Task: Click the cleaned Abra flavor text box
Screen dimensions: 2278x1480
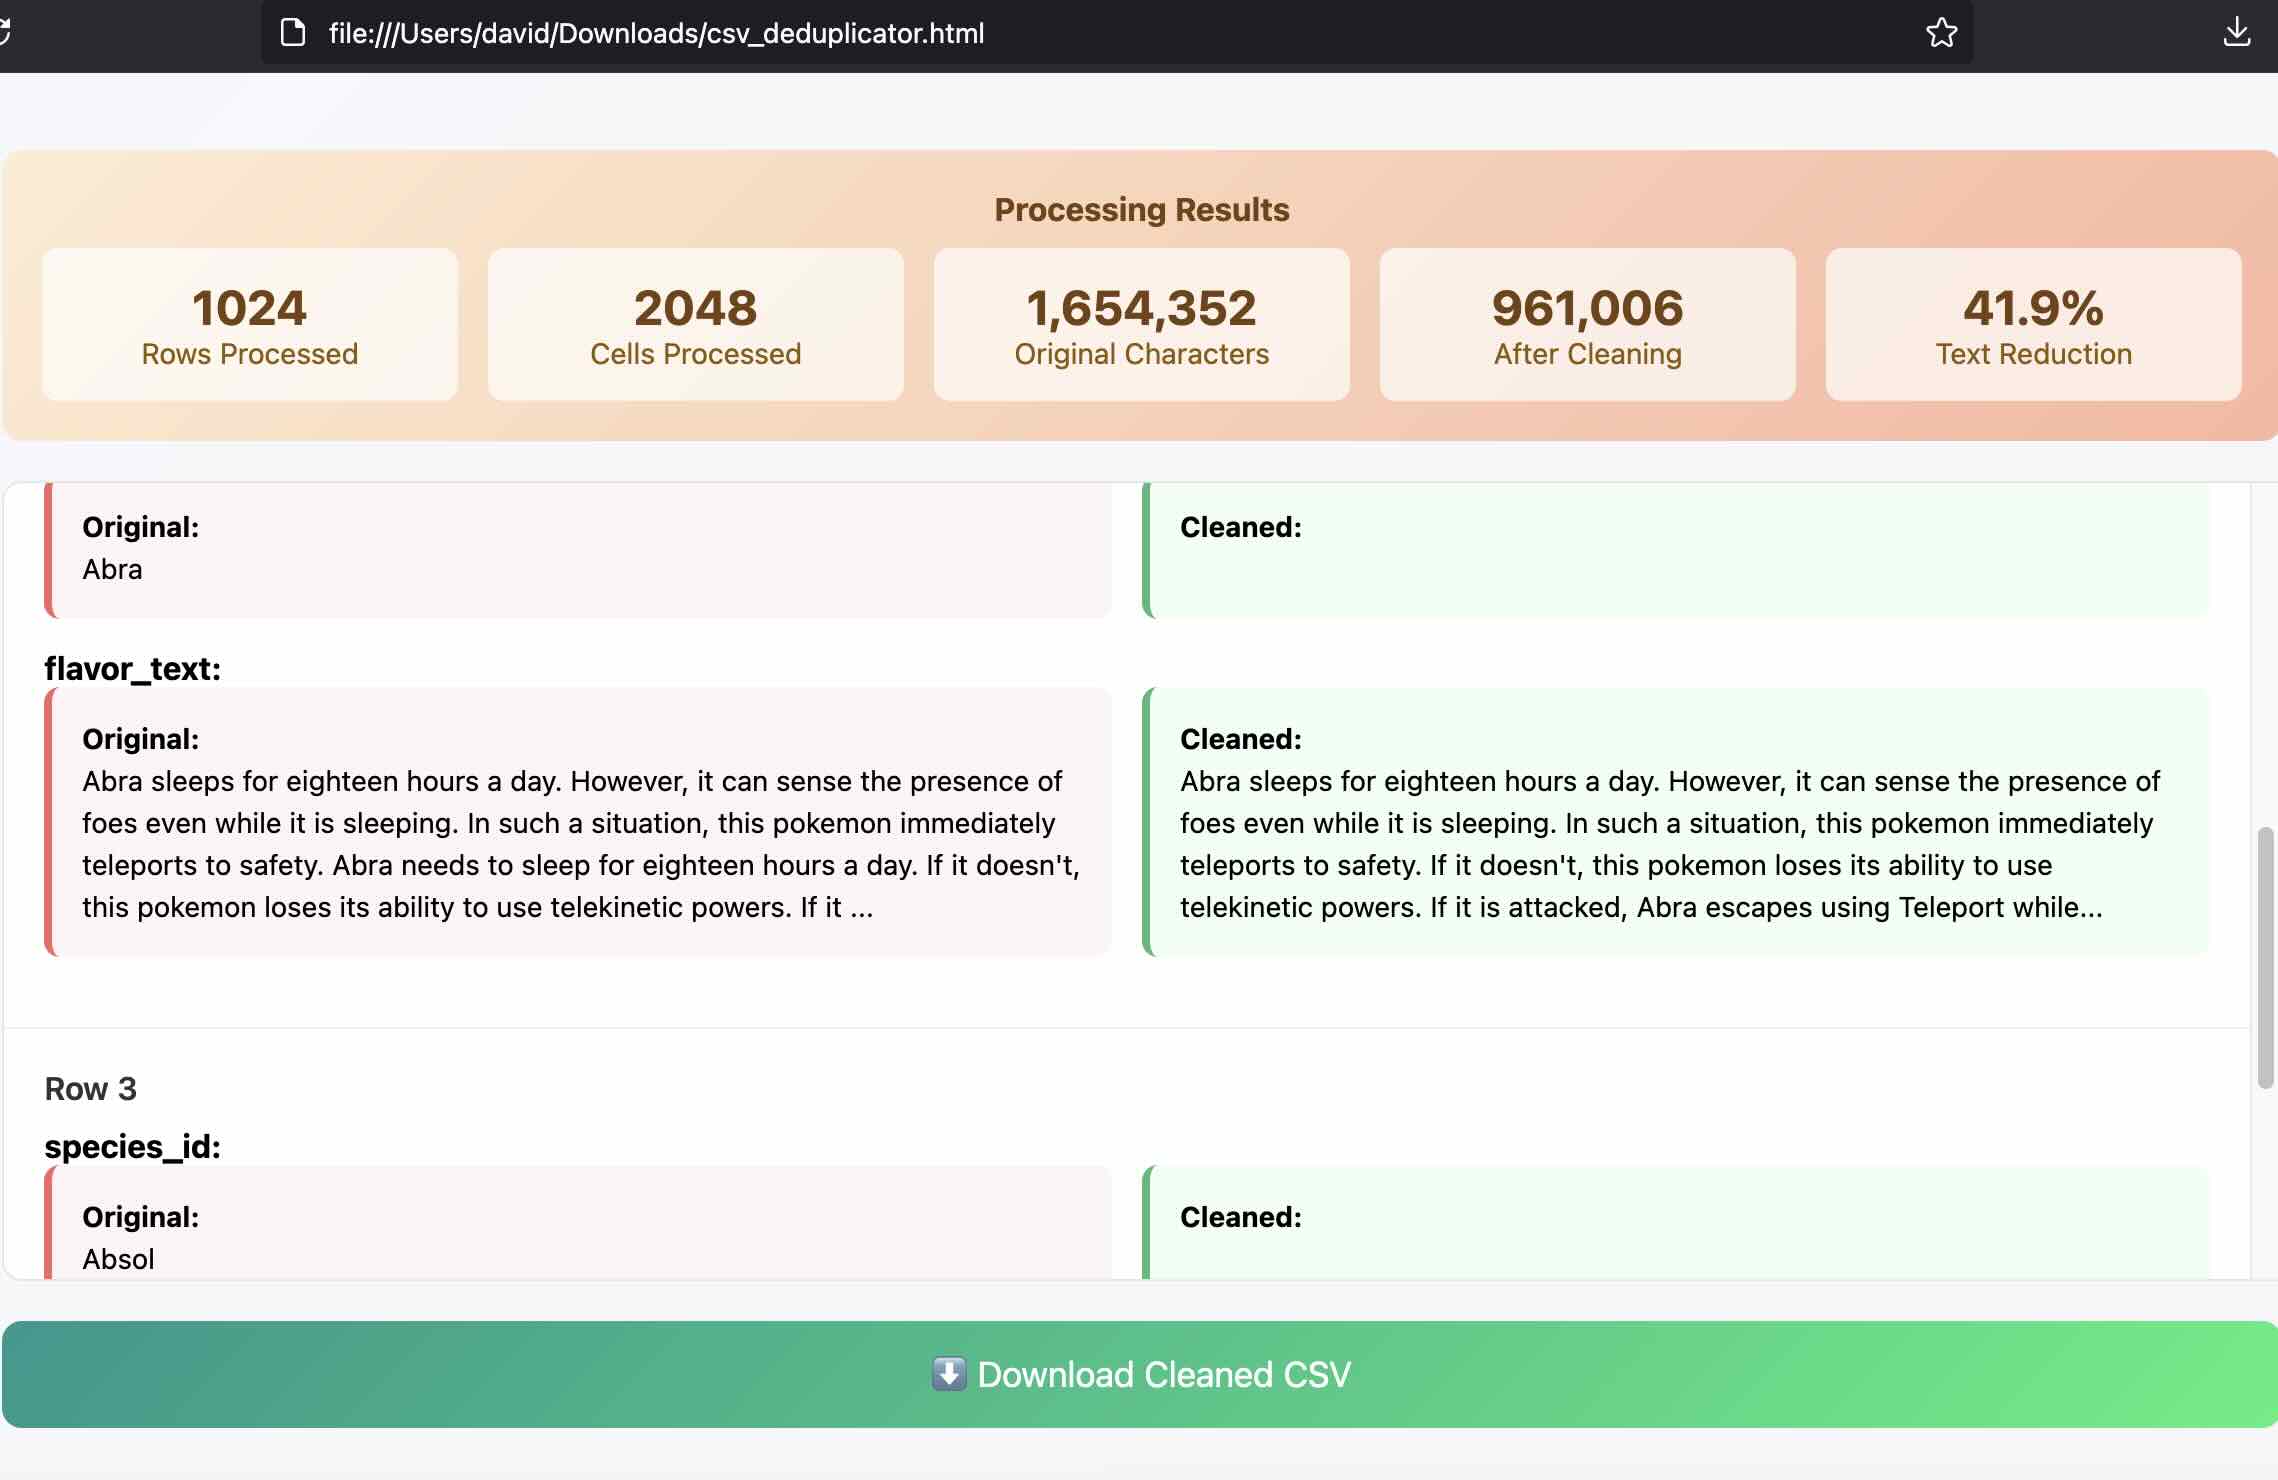Action: pos(1676,822)
